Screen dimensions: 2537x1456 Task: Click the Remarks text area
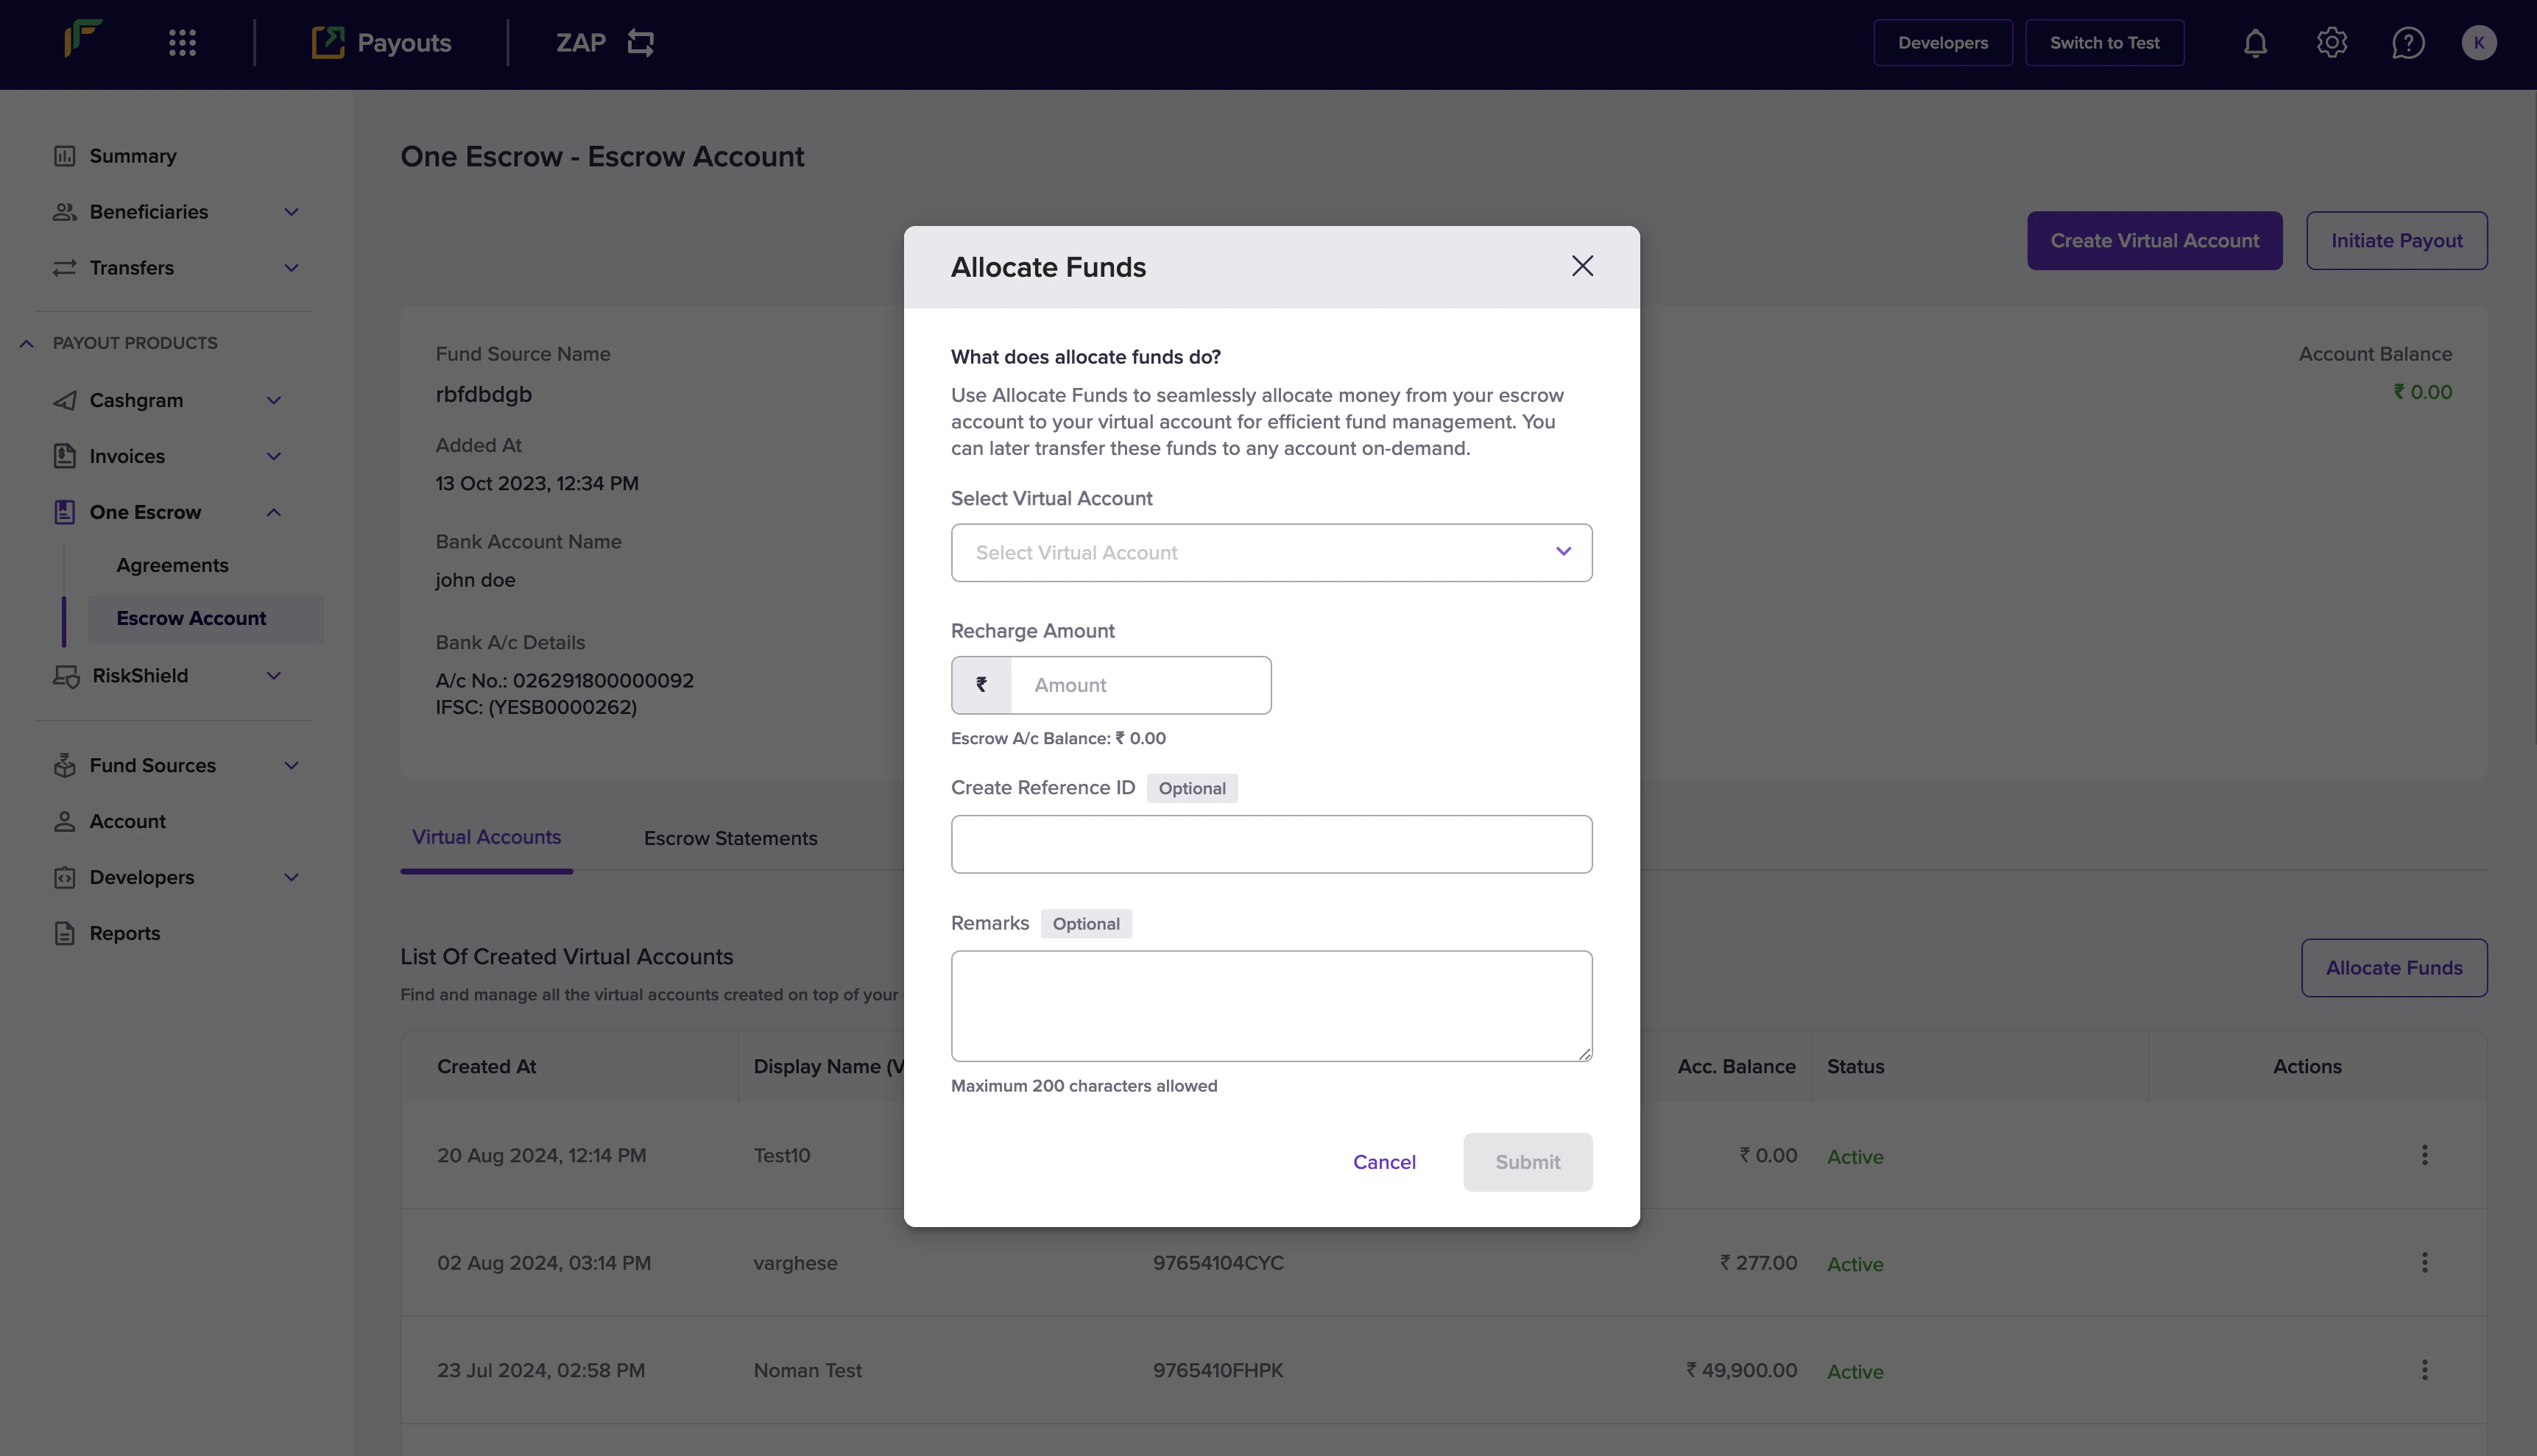(1271, 1005)
